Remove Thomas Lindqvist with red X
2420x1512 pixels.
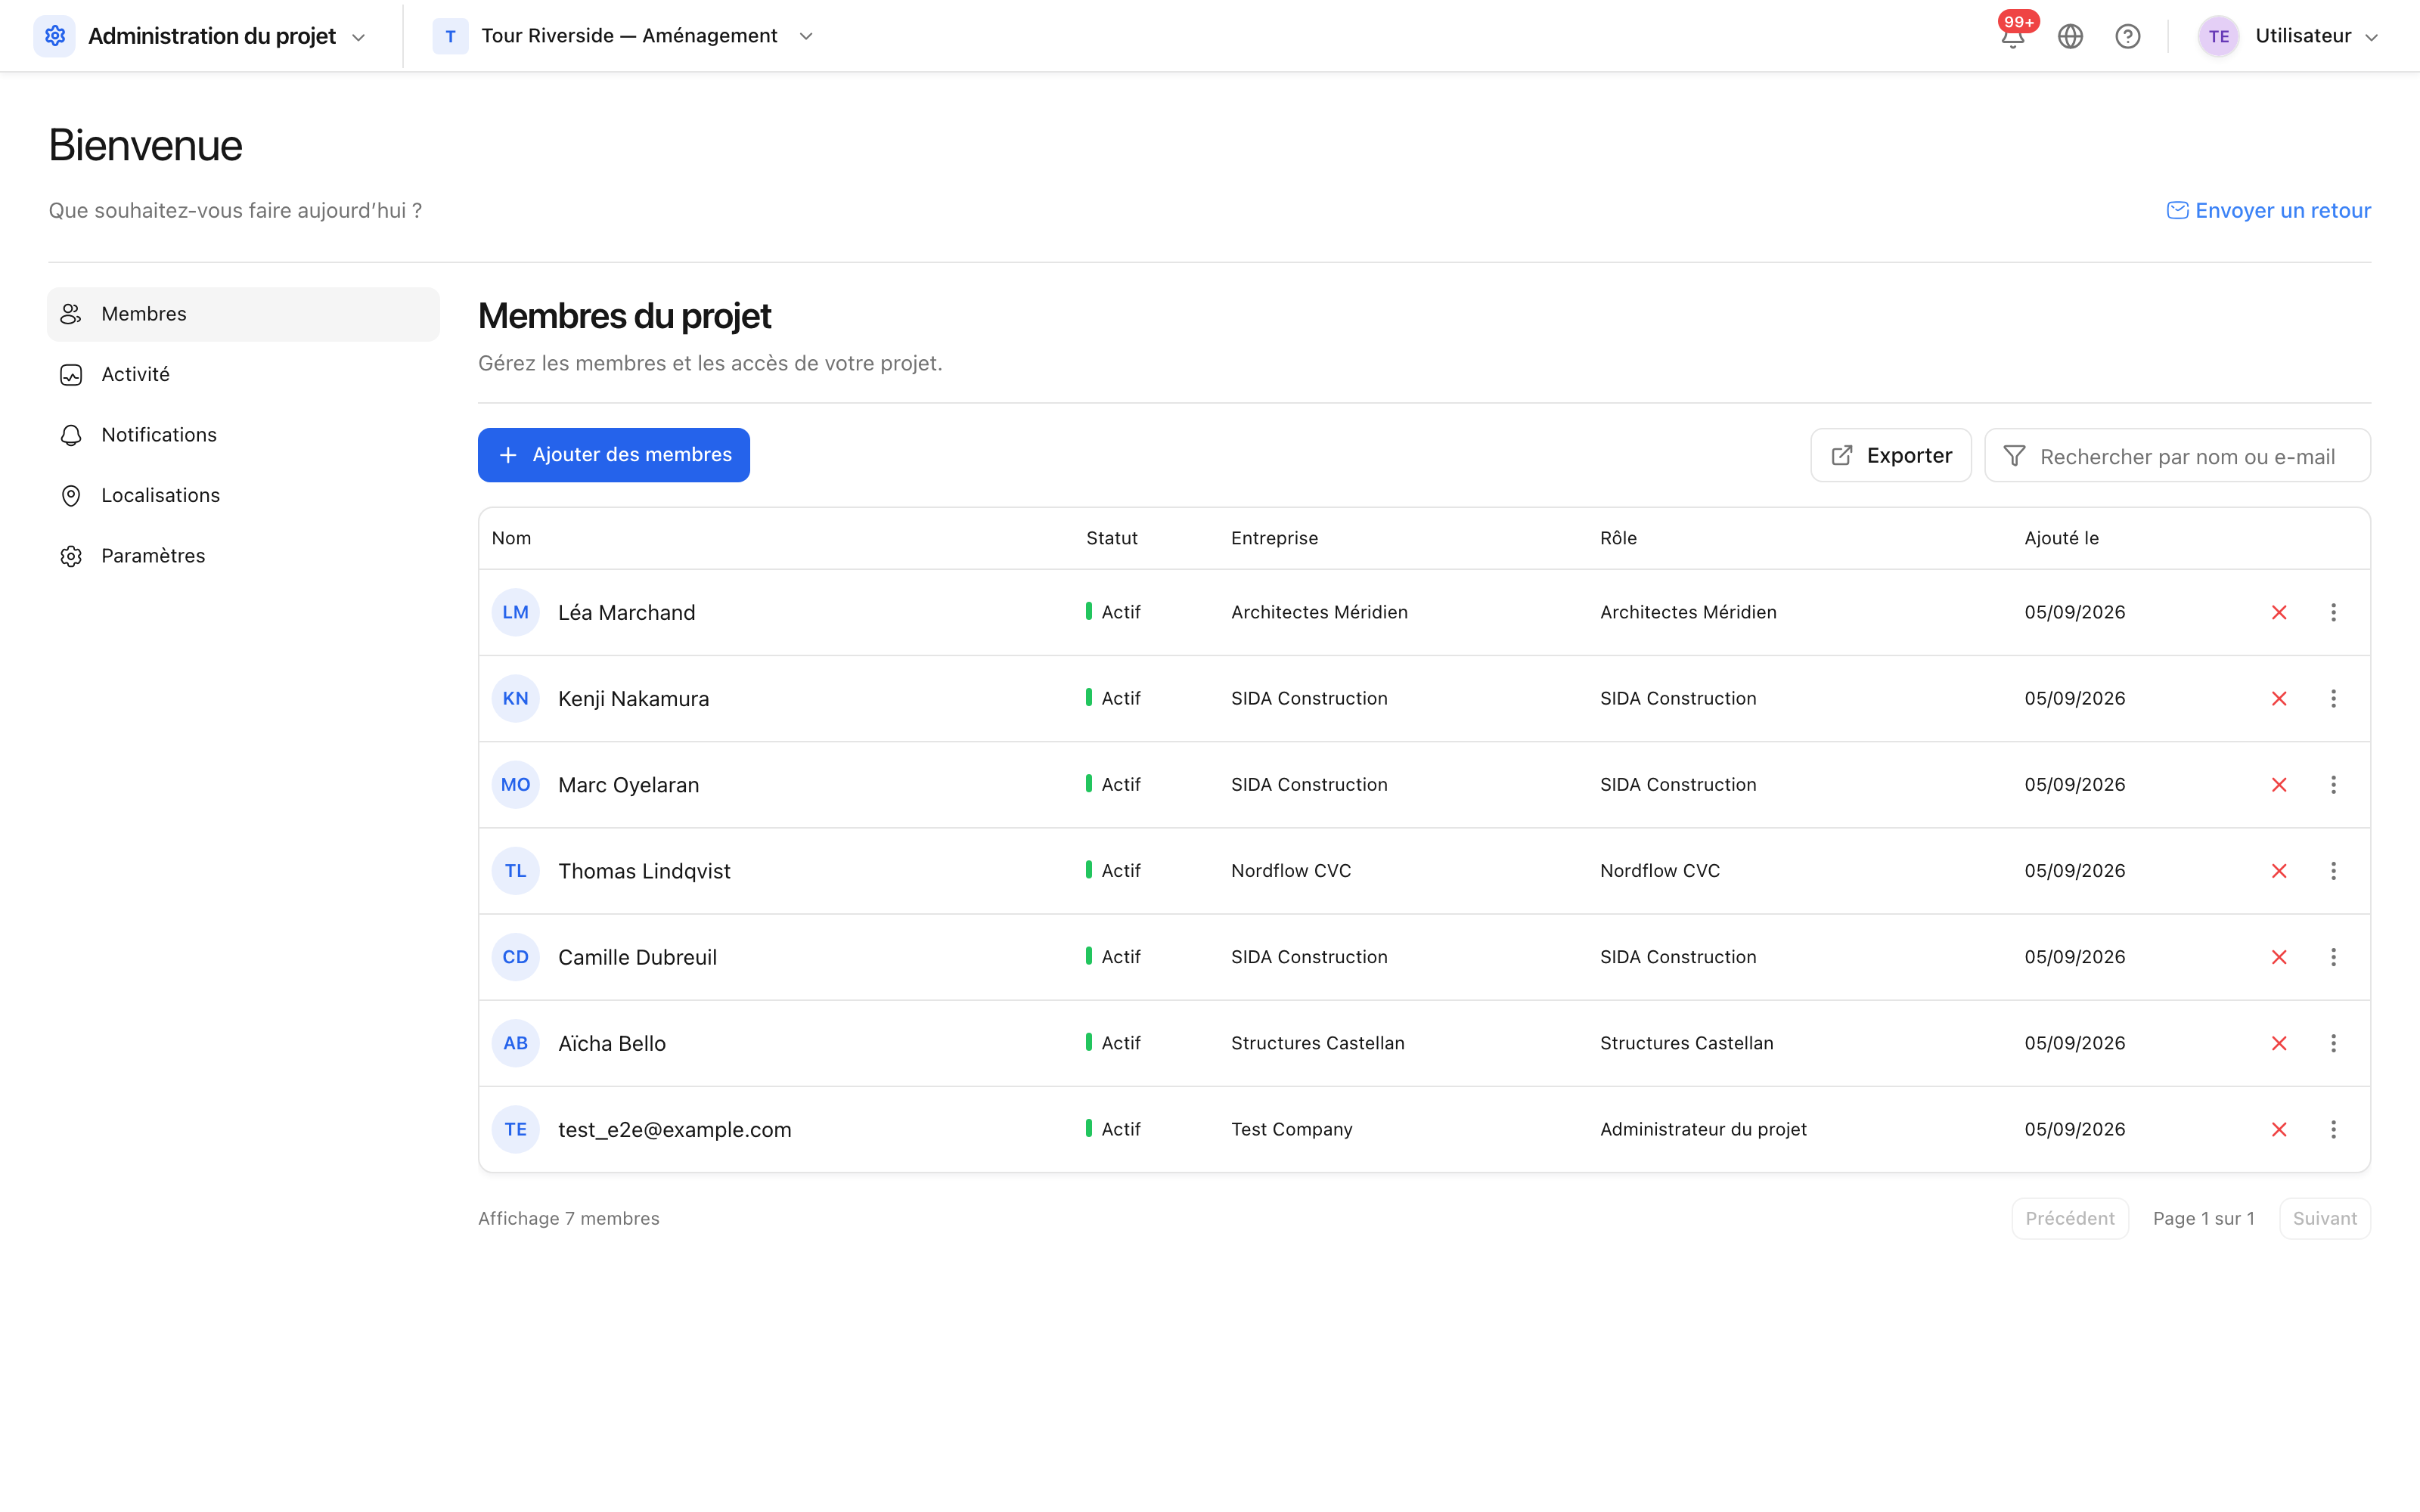coord(2279,871)
